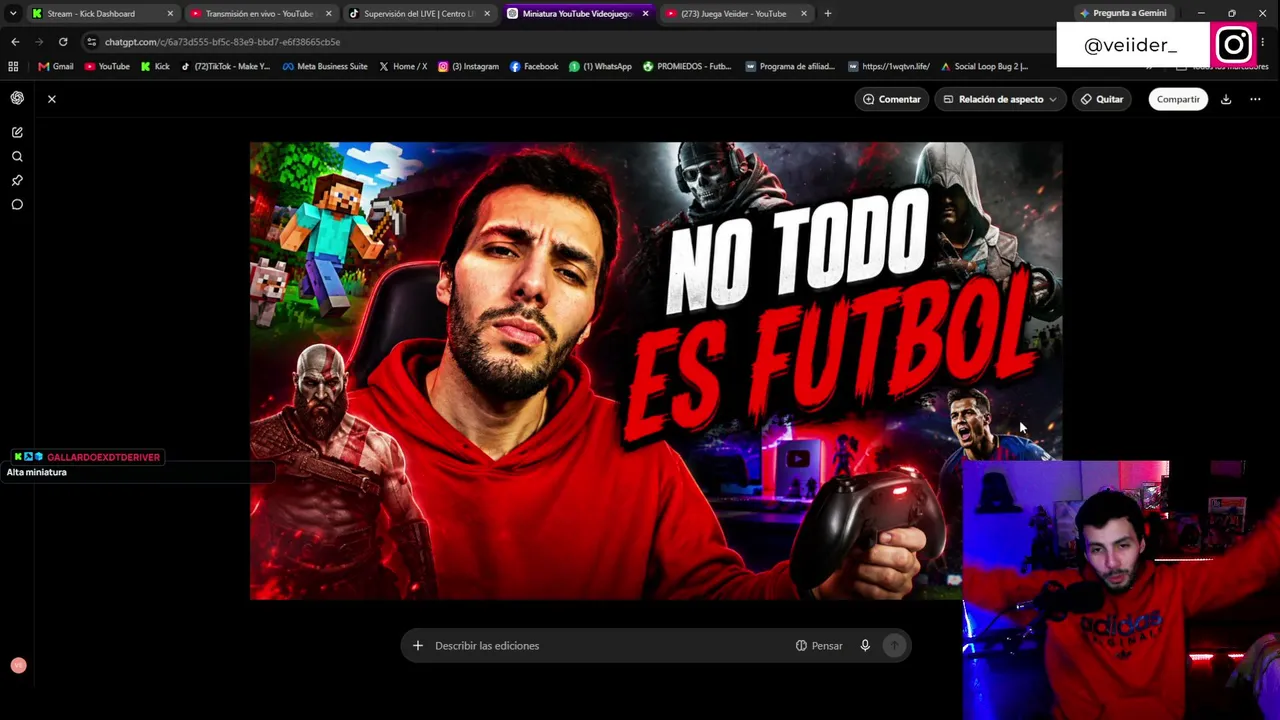Focus the Describir las ediciones input field

[610, 646]
